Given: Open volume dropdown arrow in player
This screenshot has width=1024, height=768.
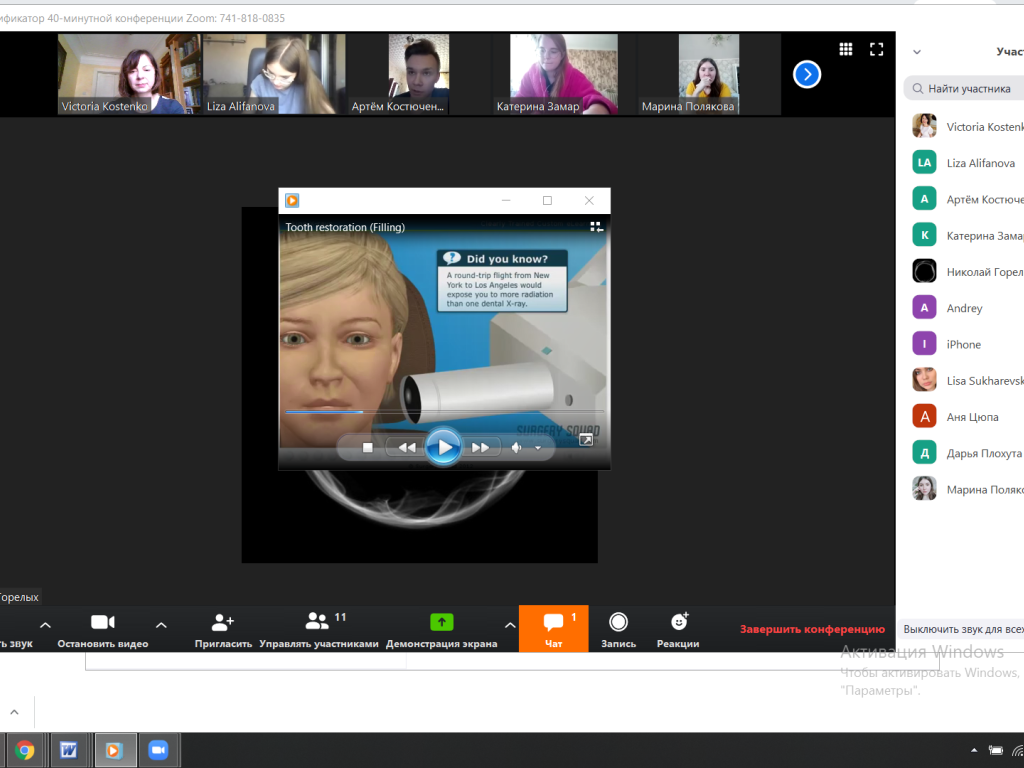Looking at the screenshot, I should (538, 448).
